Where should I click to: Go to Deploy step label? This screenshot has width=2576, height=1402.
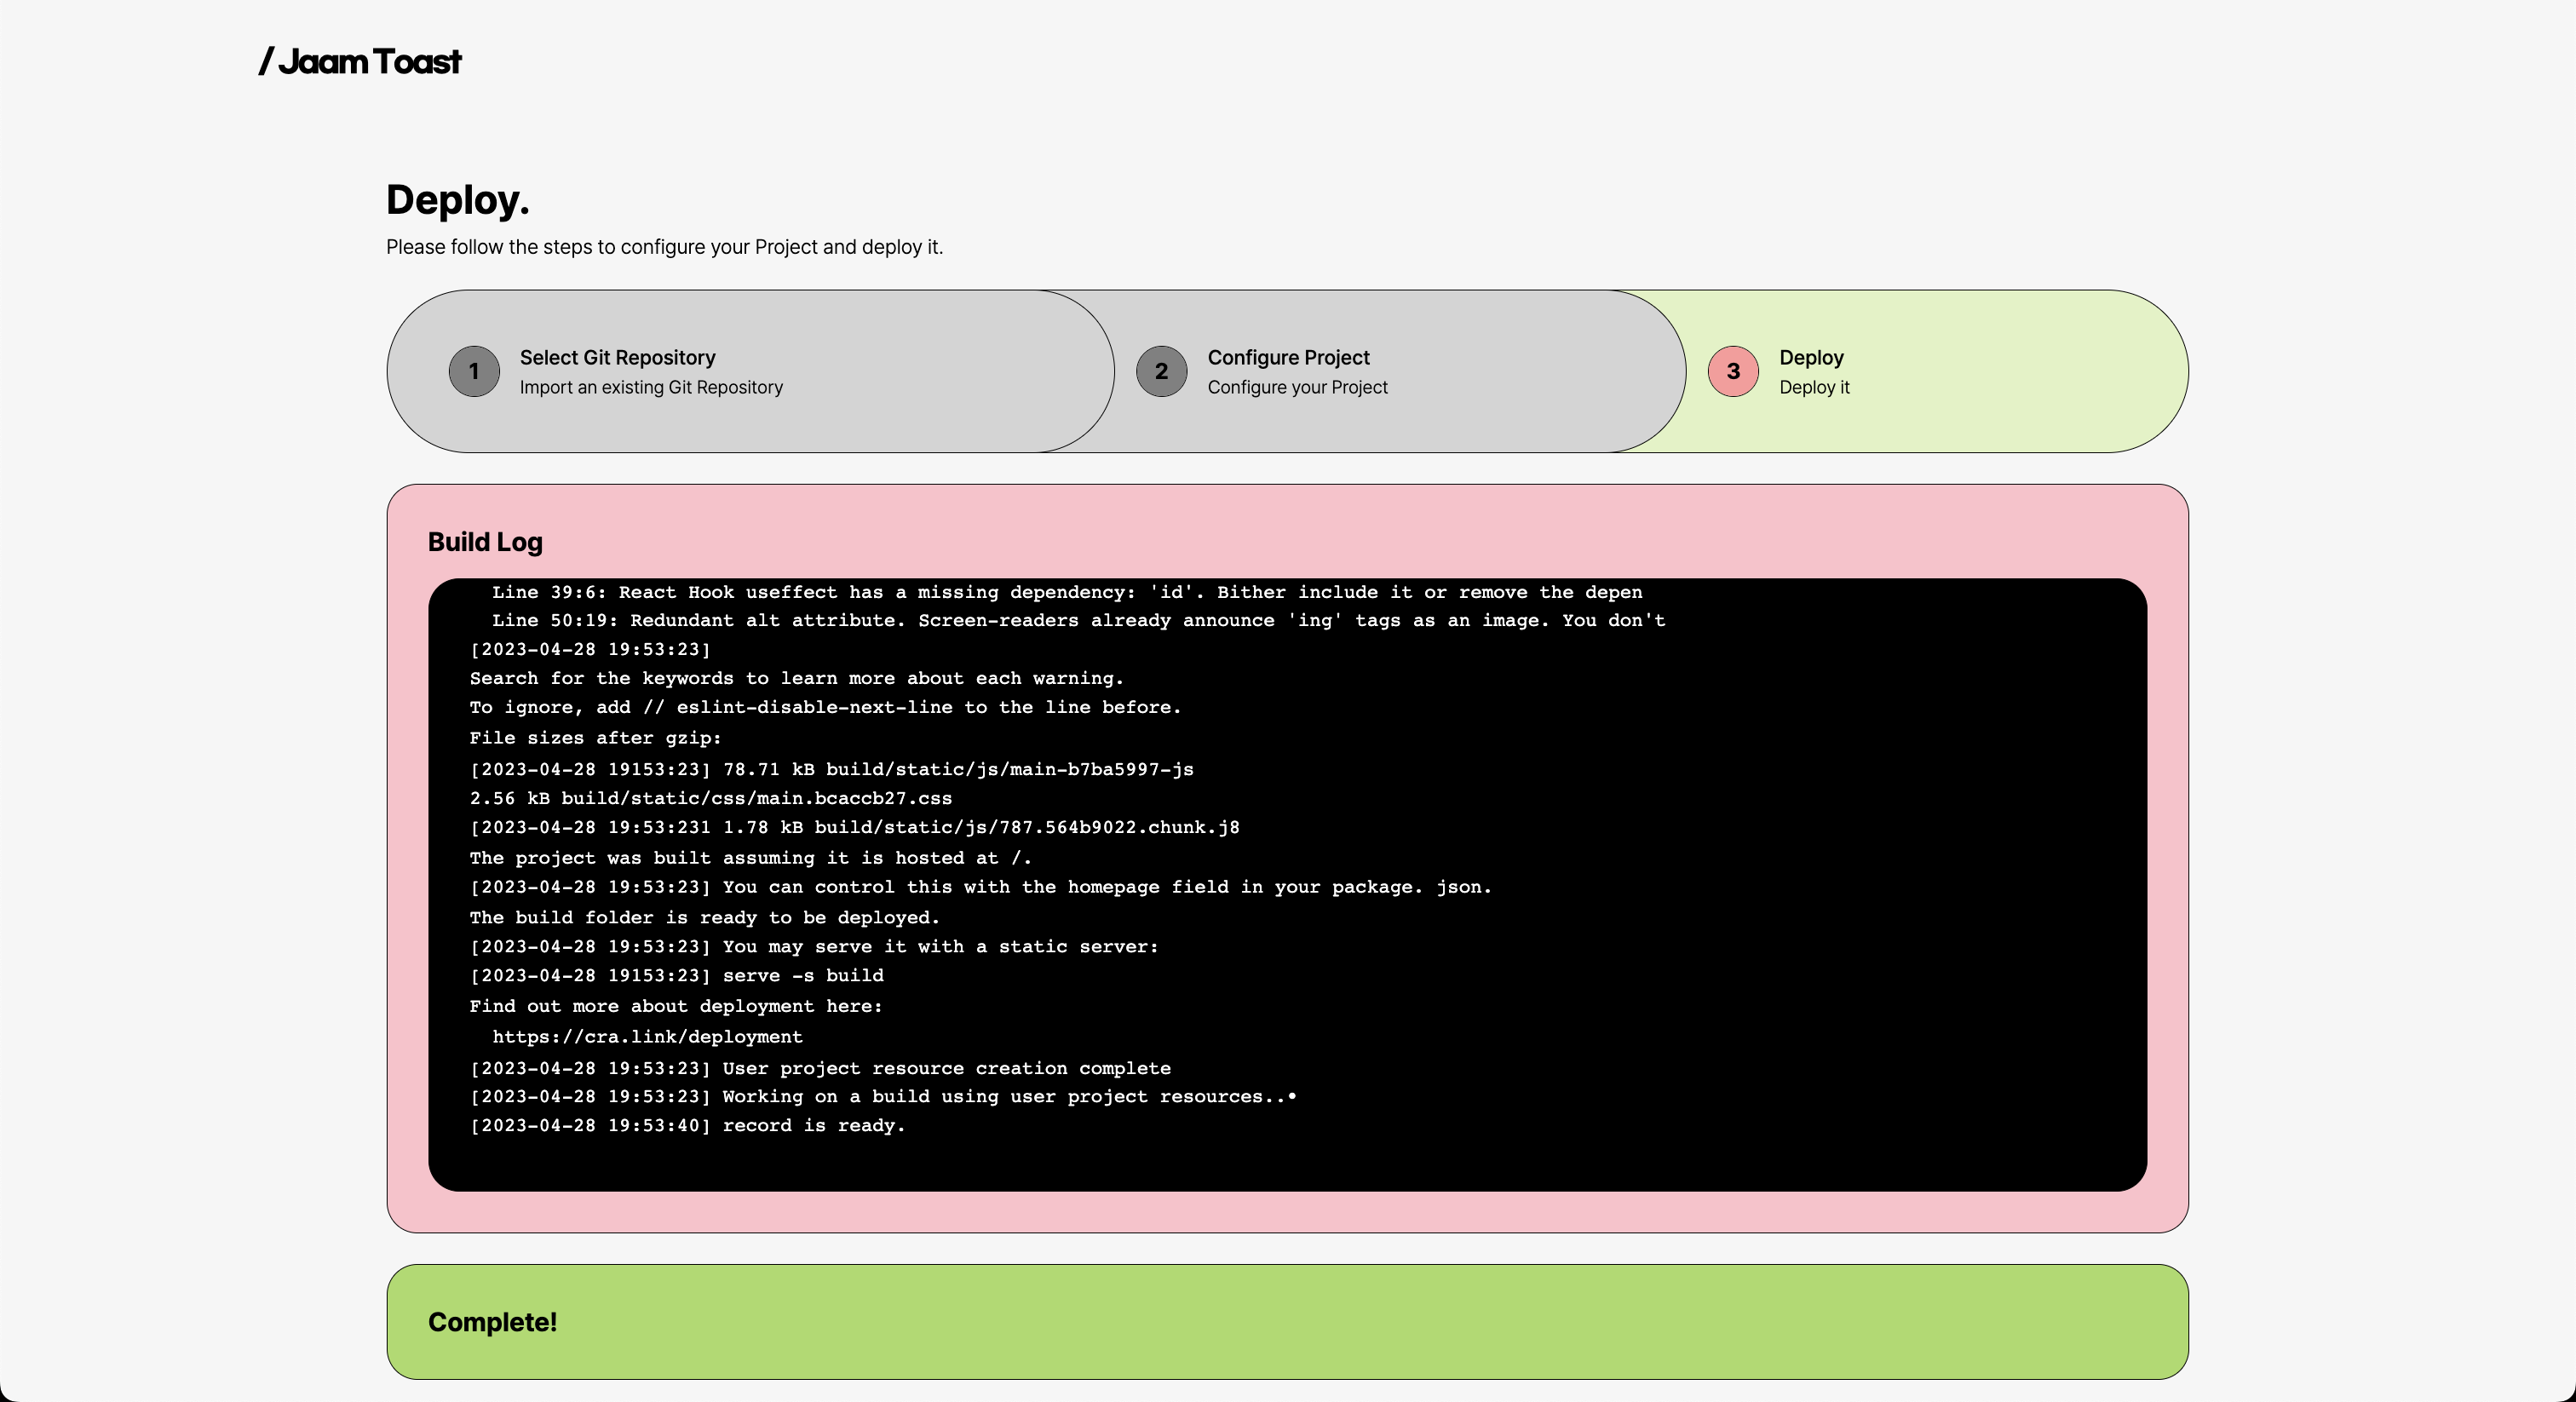coord(1811,357)
